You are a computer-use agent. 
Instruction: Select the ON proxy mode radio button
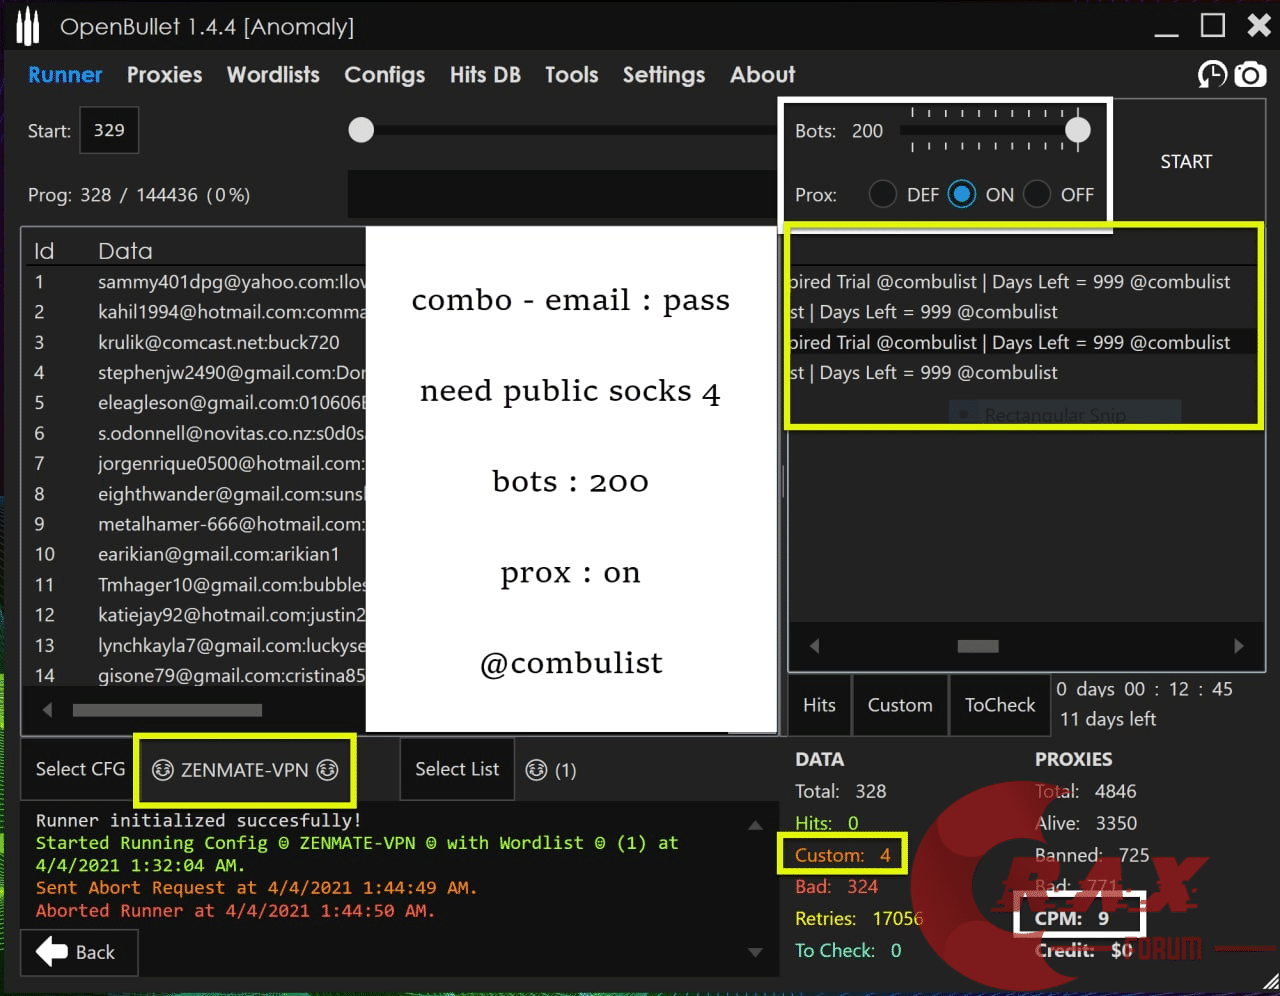pos(962,194)
